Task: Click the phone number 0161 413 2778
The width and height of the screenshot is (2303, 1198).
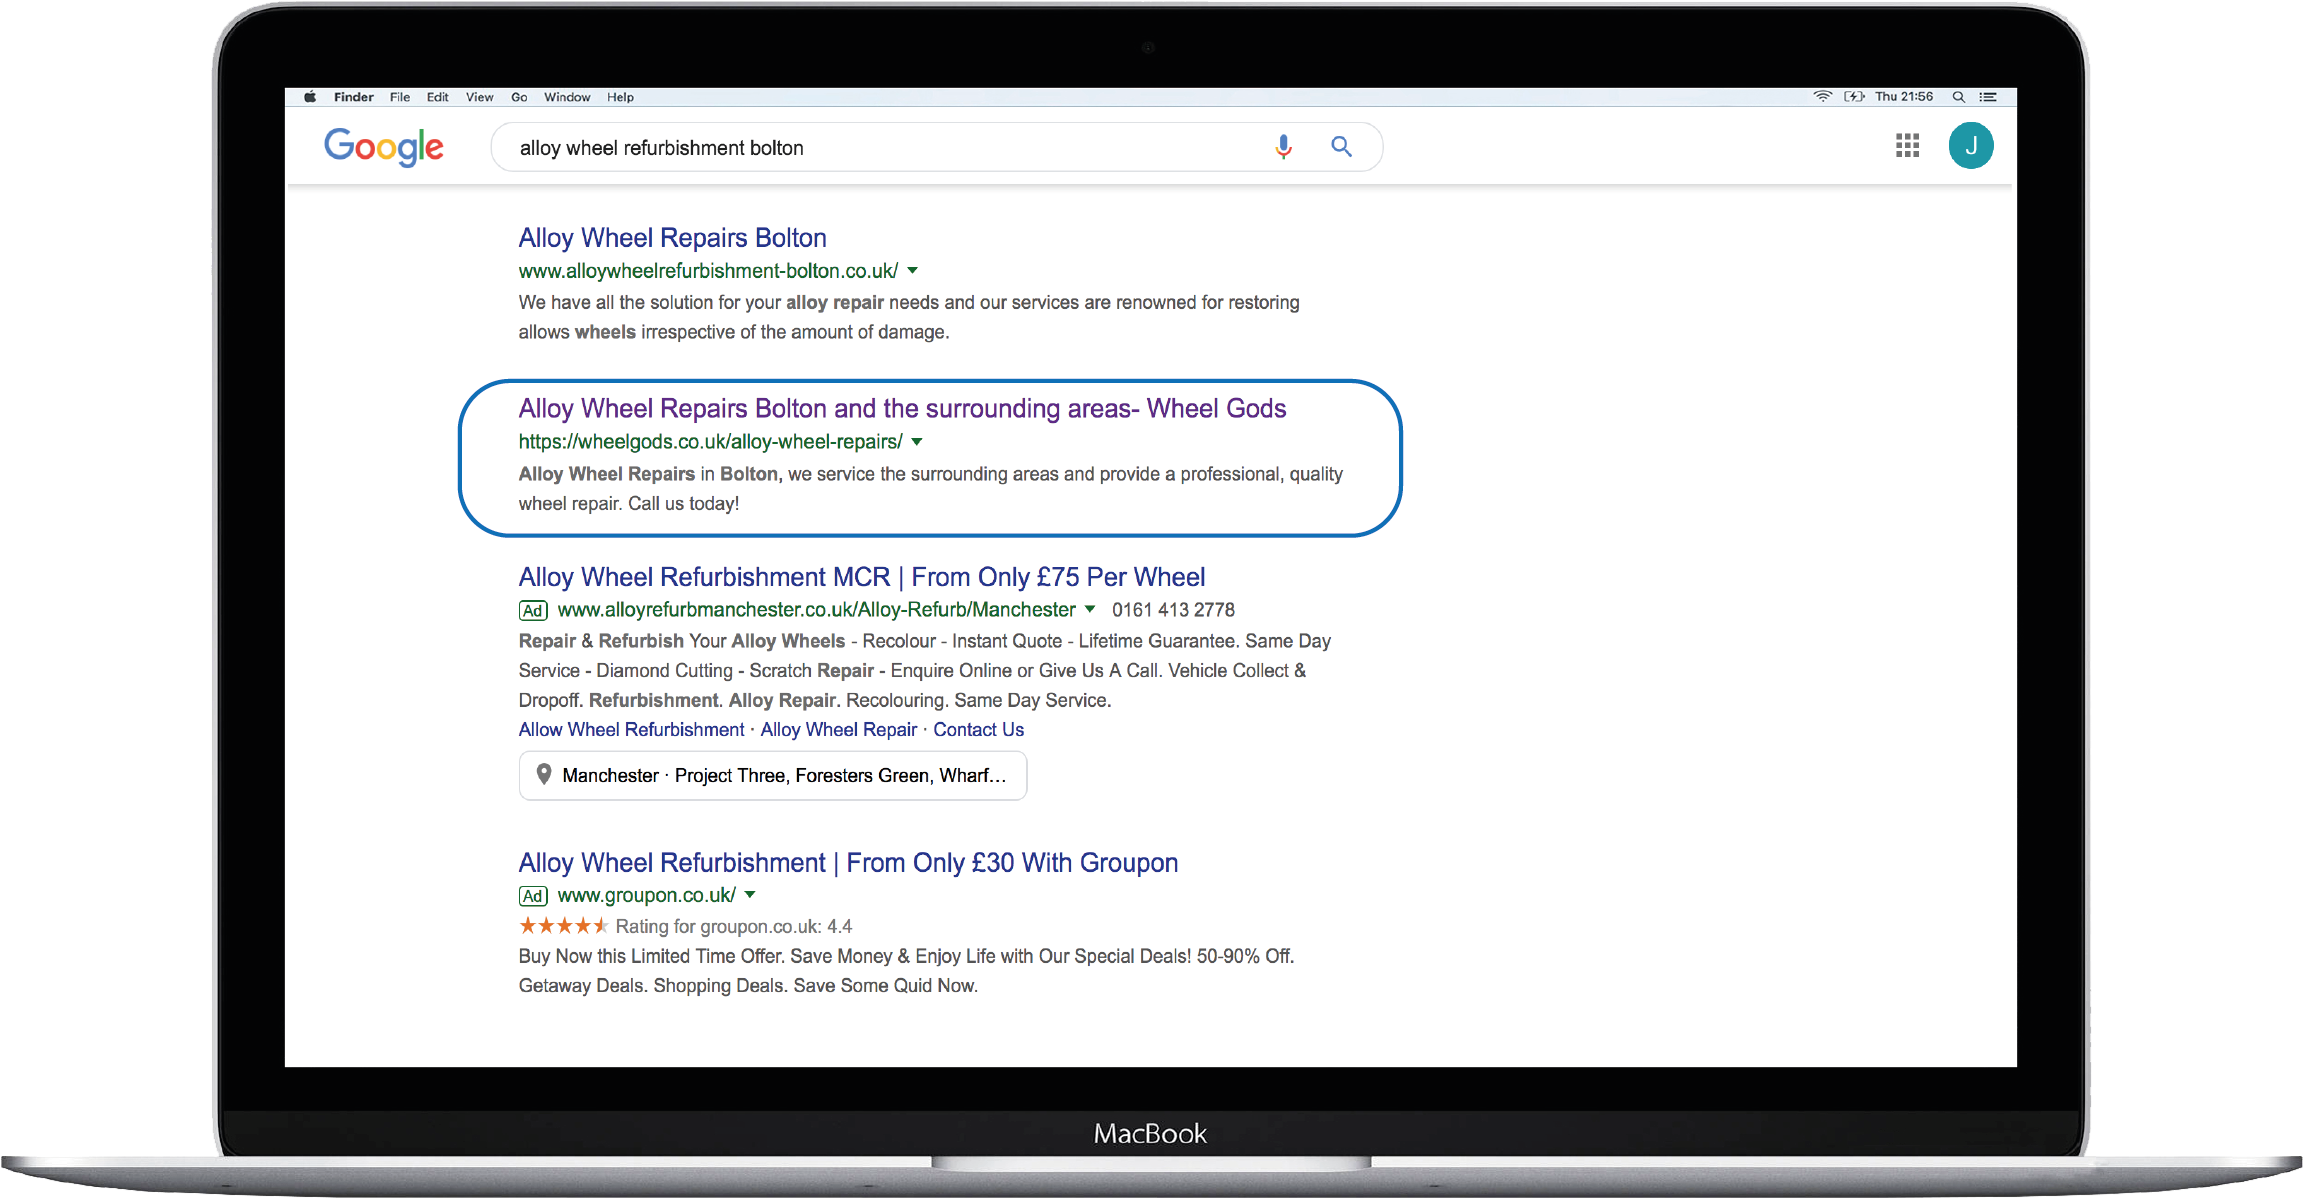Action: [1173, 610]
